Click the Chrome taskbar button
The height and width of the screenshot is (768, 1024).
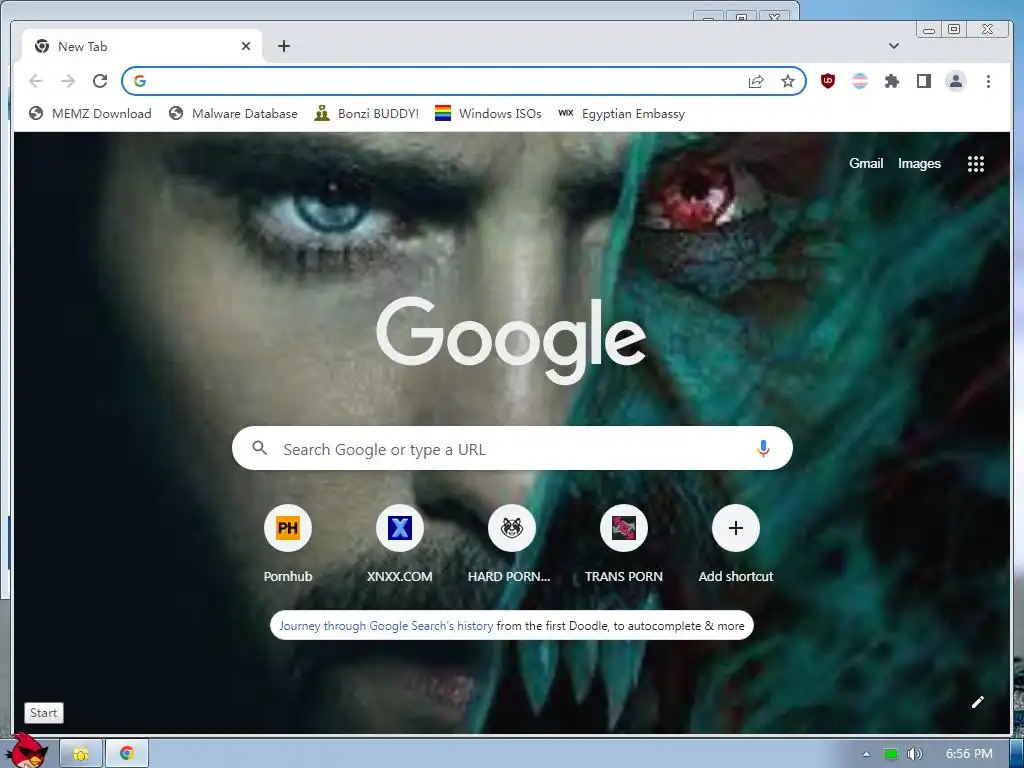pyautogui.click(x=127, y=754)
